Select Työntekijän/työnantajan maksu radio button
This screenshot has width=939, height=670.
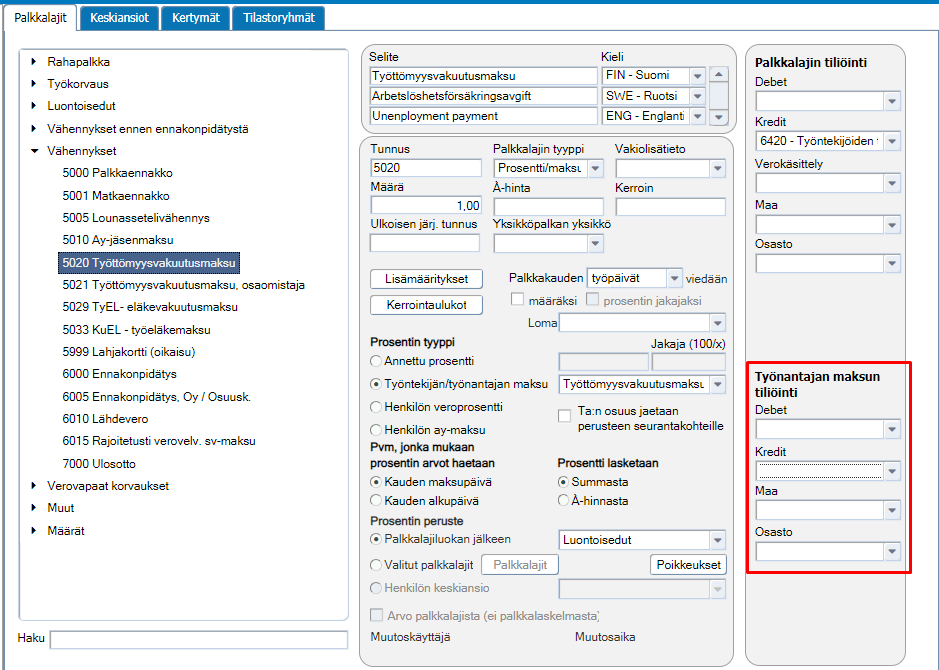click(x=376, y=384)
